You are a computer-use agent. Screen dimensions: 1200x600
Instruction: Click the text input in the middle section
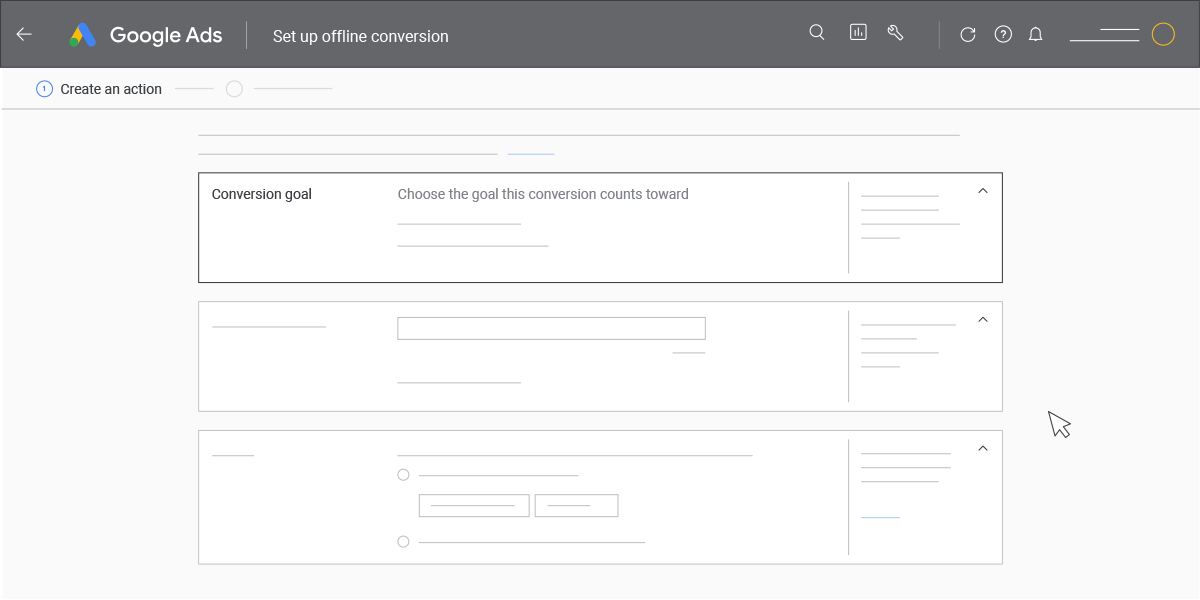(x=551, y=327)
